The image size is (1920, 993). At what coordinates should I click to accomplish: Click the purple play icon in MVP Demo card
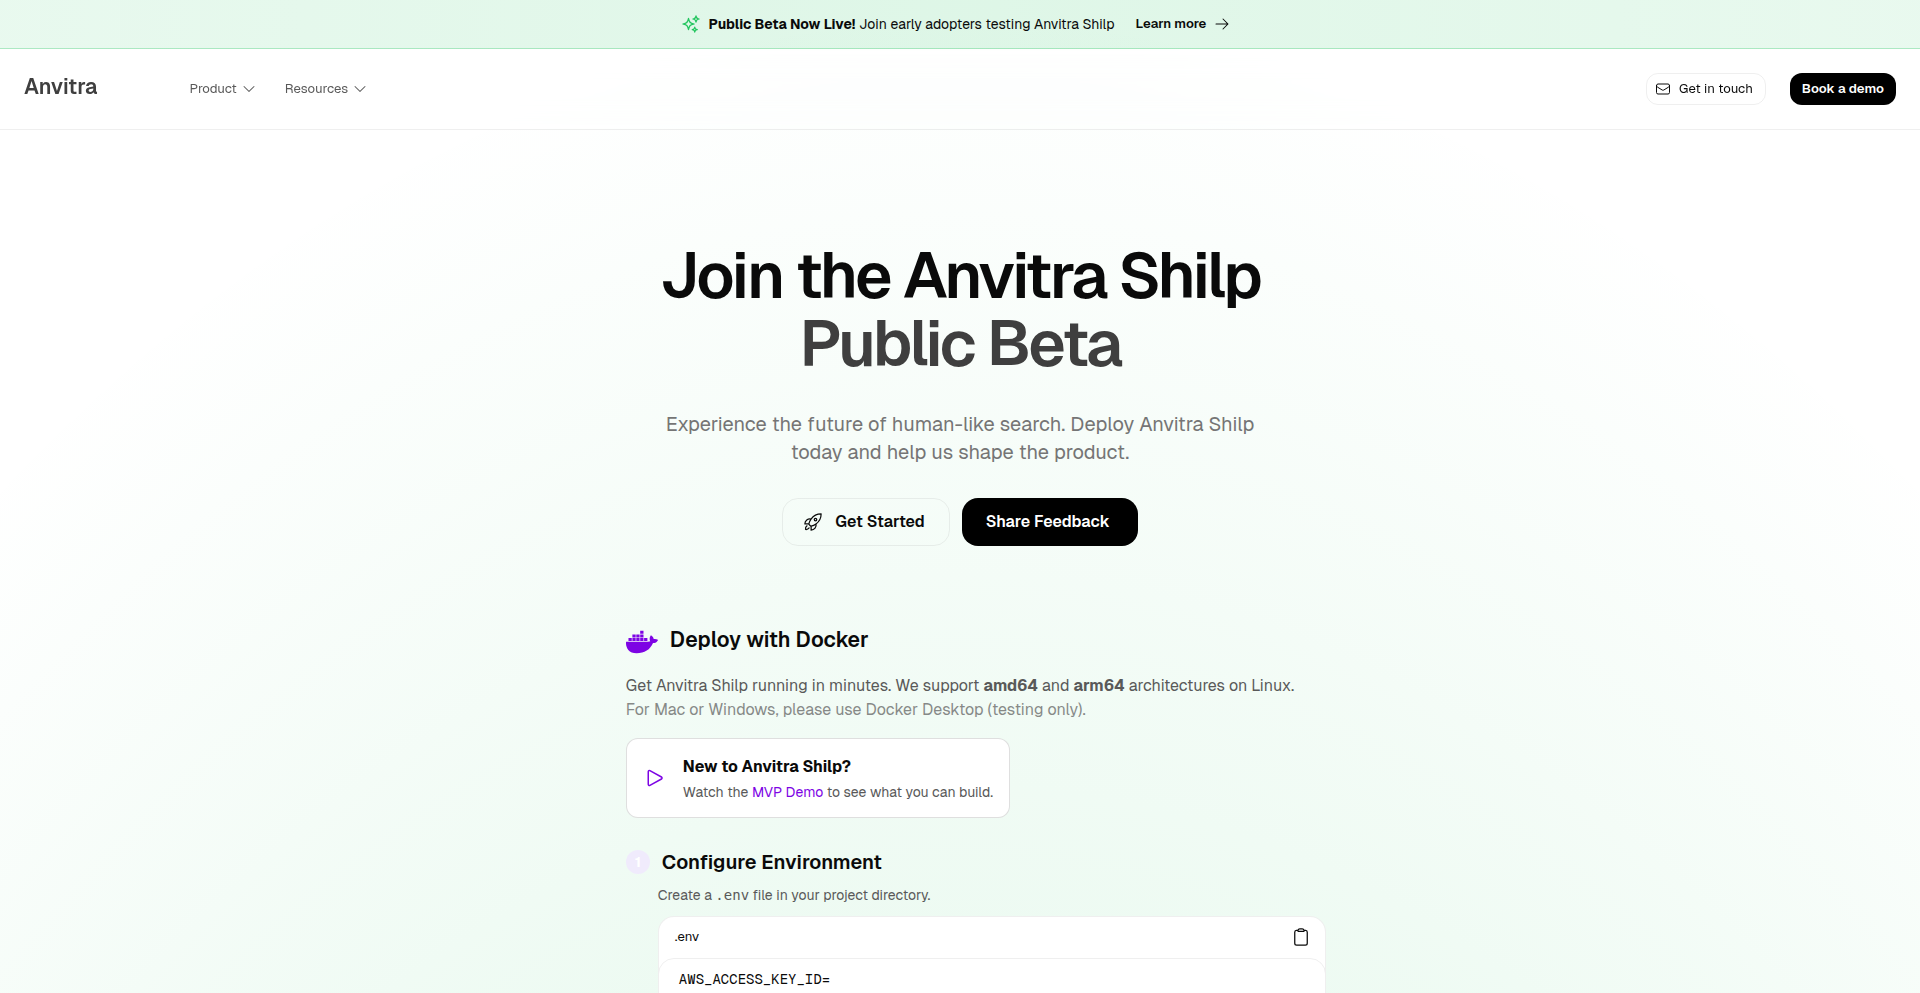pyautogui.click(x=655, y=777)
